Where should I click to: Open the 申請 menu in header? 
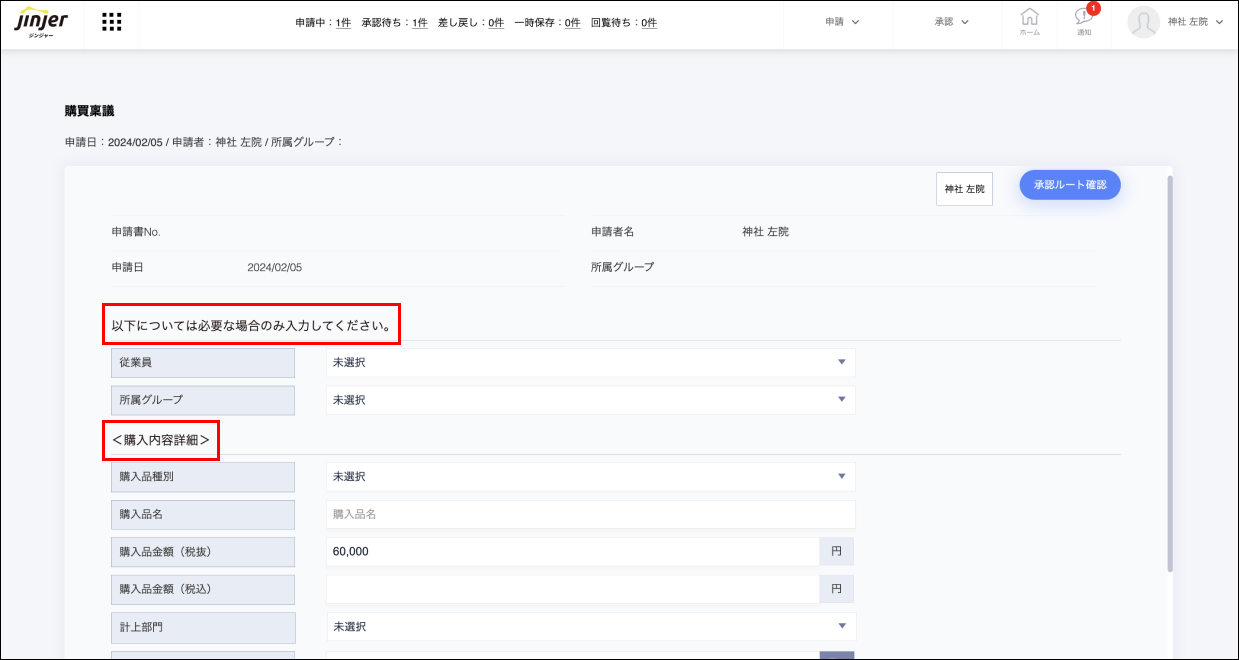click(x=842, y=22)
